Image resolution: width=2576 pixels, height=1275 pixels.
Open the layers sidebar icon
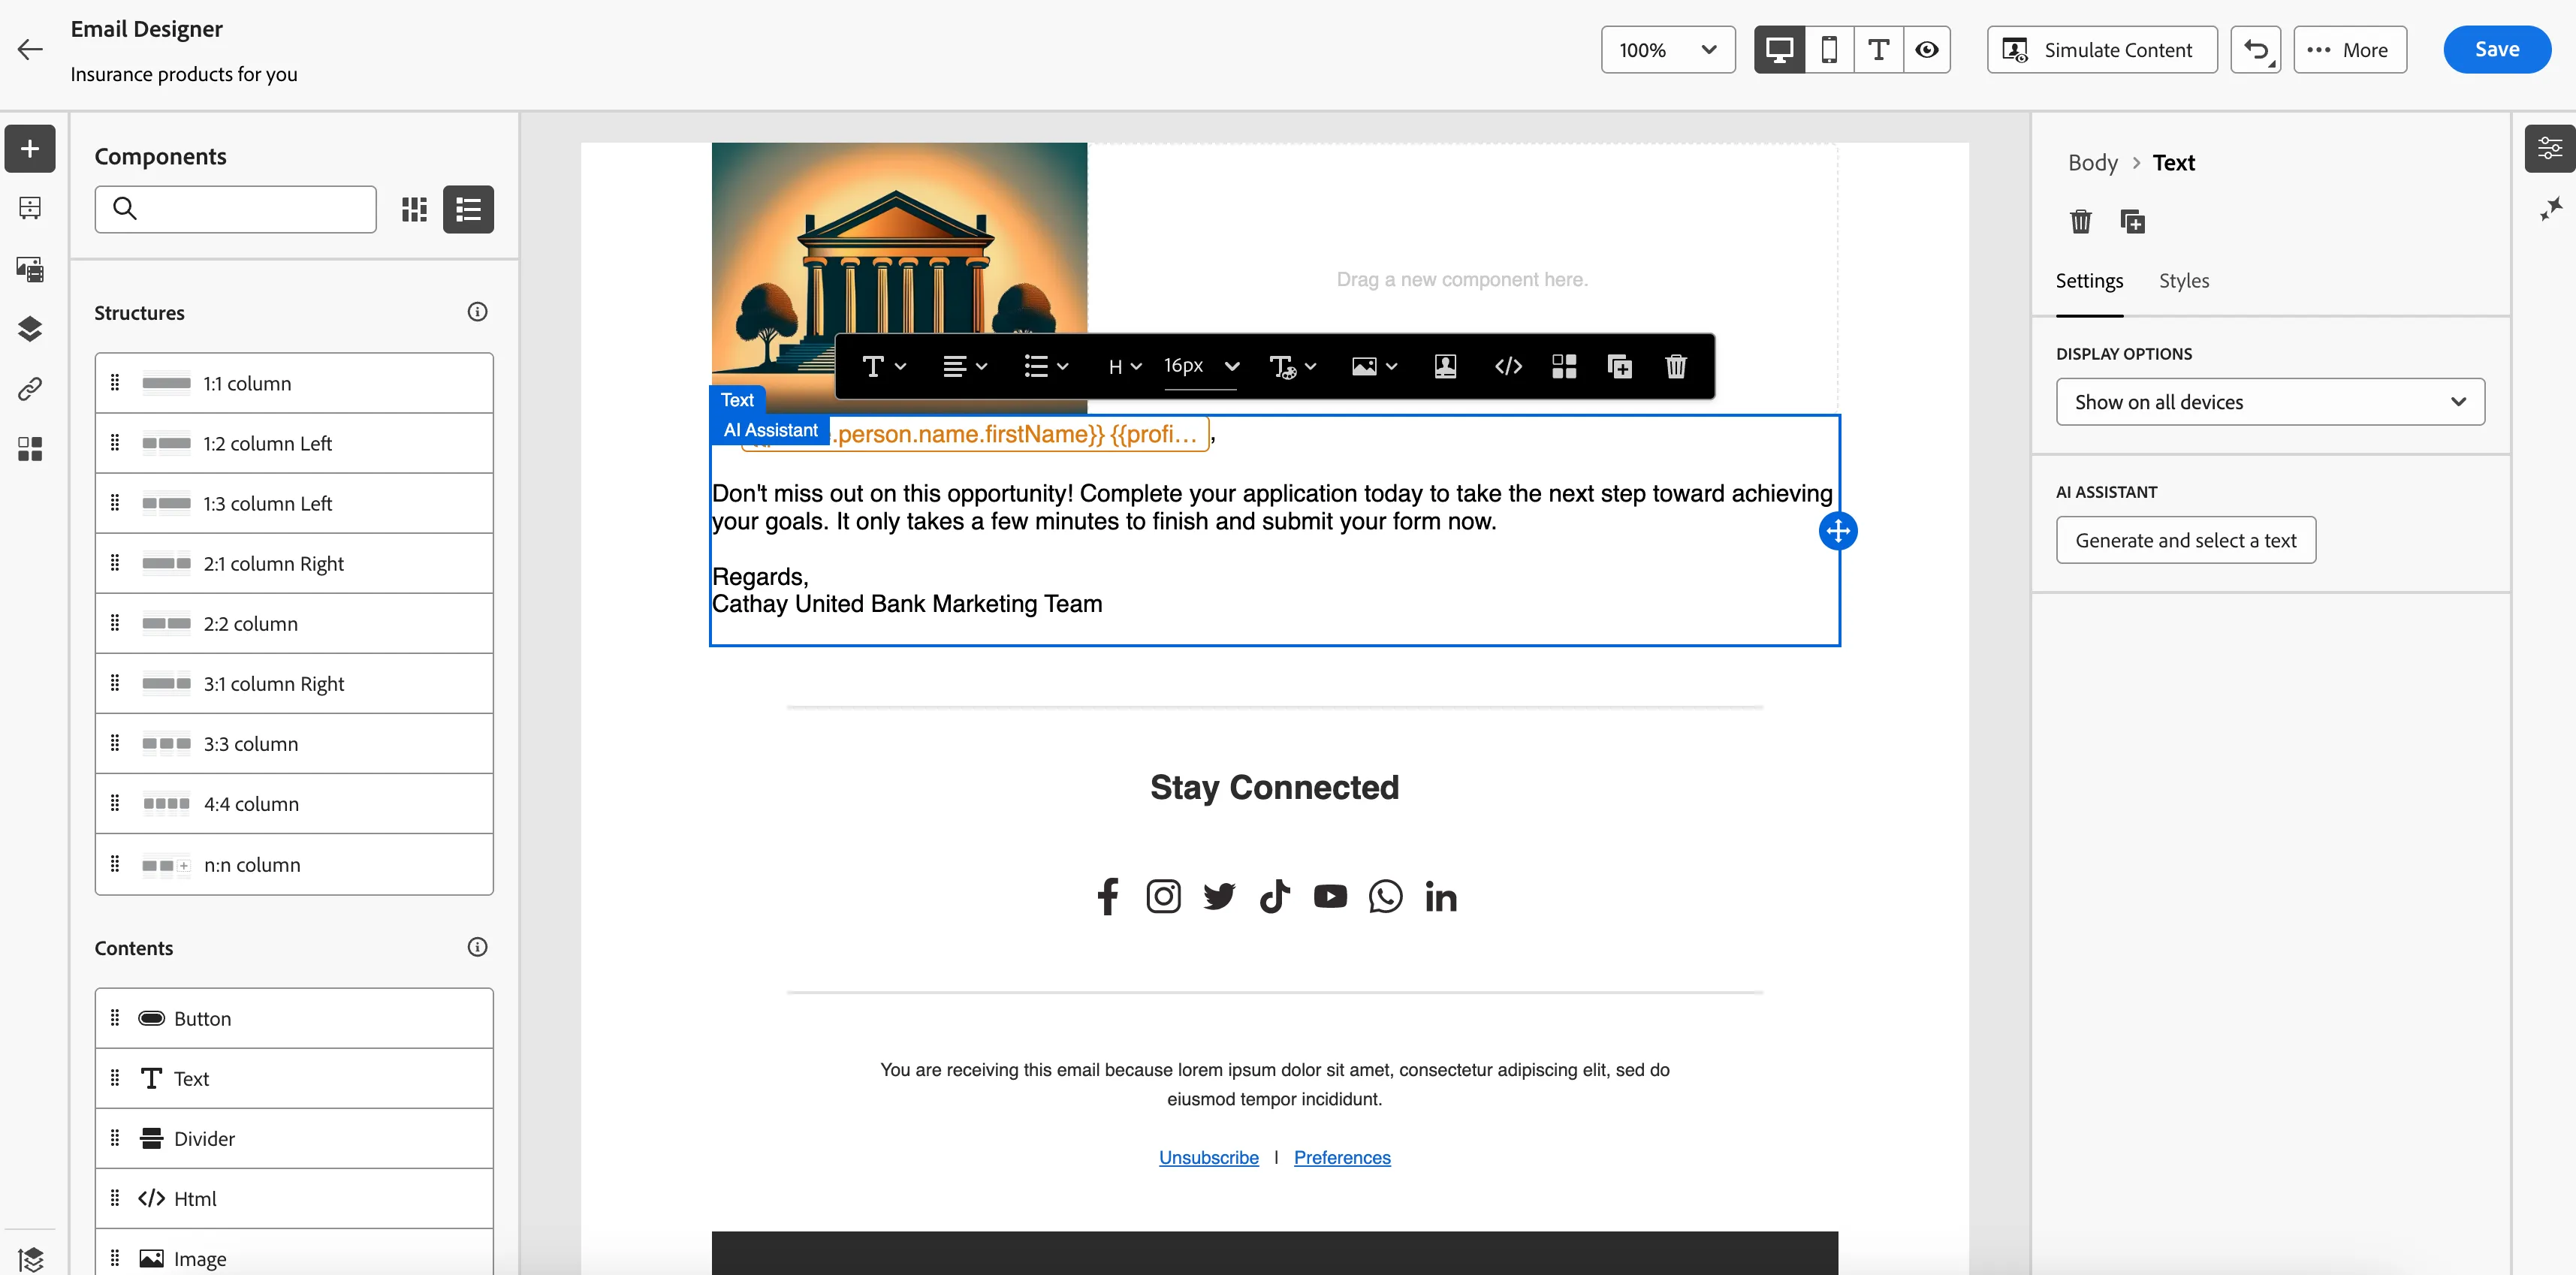click(x=30, y=328)
